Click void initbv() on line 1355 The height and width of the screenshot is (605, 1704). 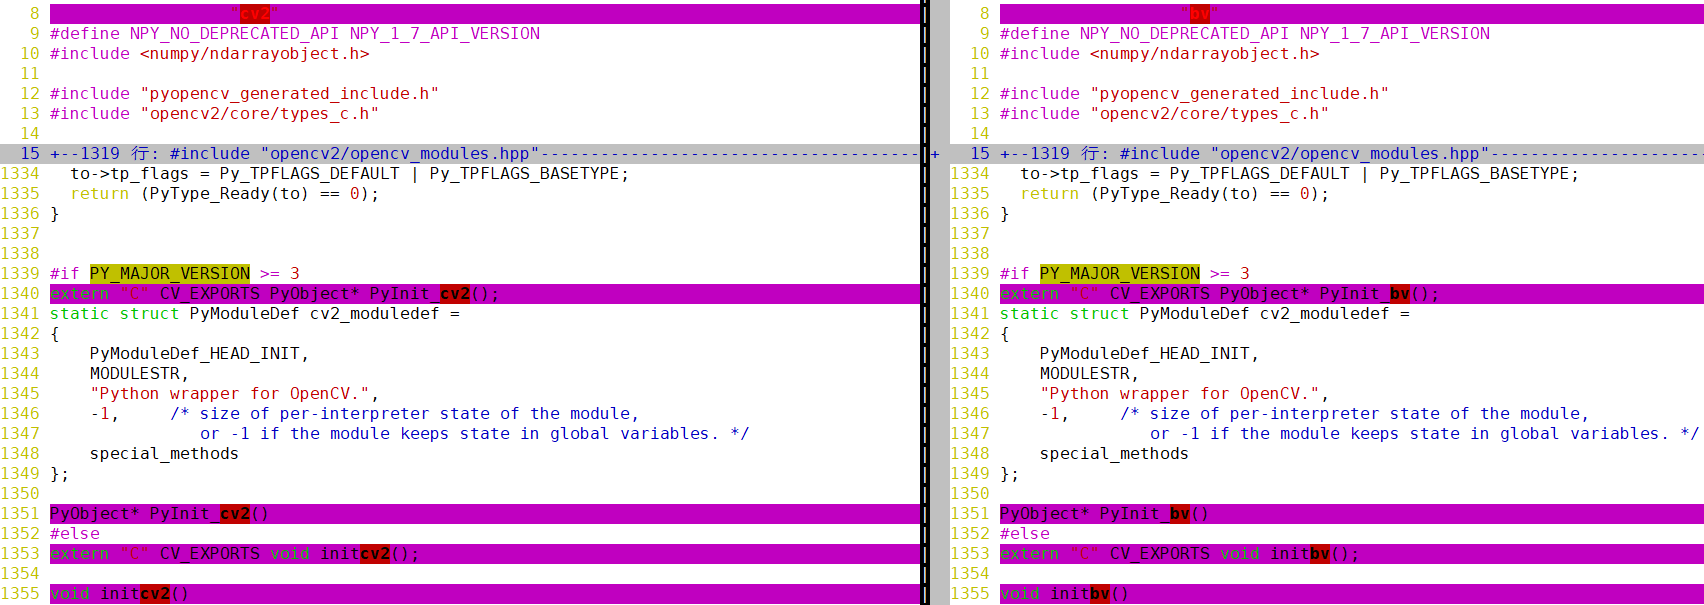tap(1065, 594)
